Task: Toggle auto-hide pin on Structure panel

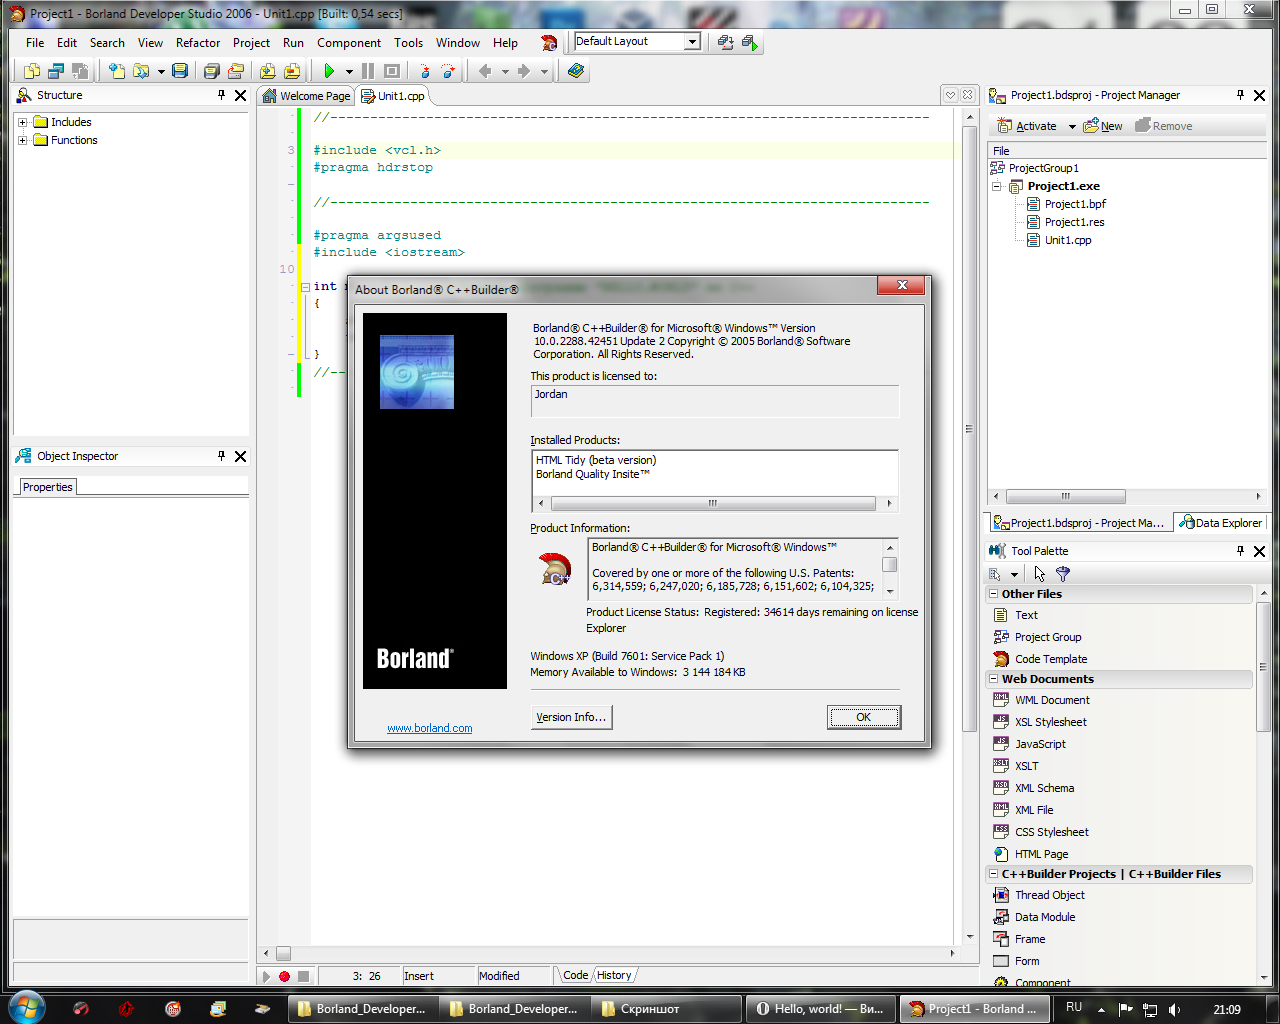Action: 220,95
